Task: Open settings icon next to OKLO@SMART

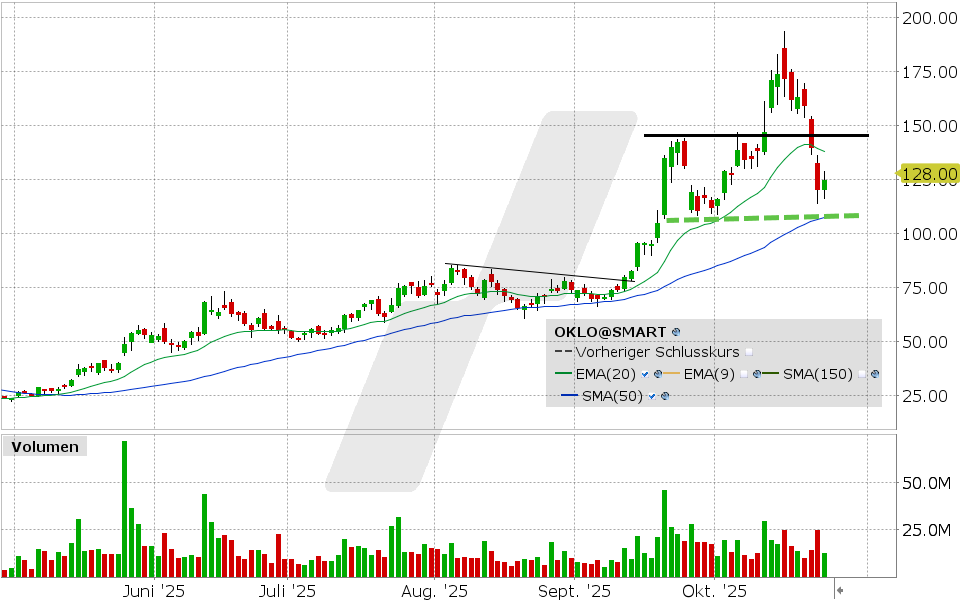Action: click(676, 331)
